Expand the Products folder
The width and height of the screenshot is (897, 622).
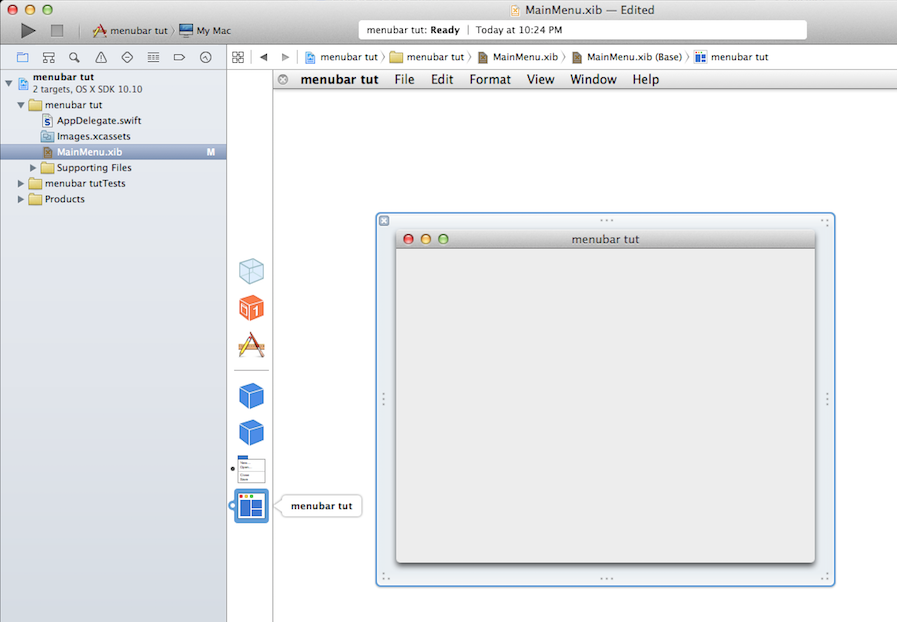pyautogui.click(x=22, y=200)
